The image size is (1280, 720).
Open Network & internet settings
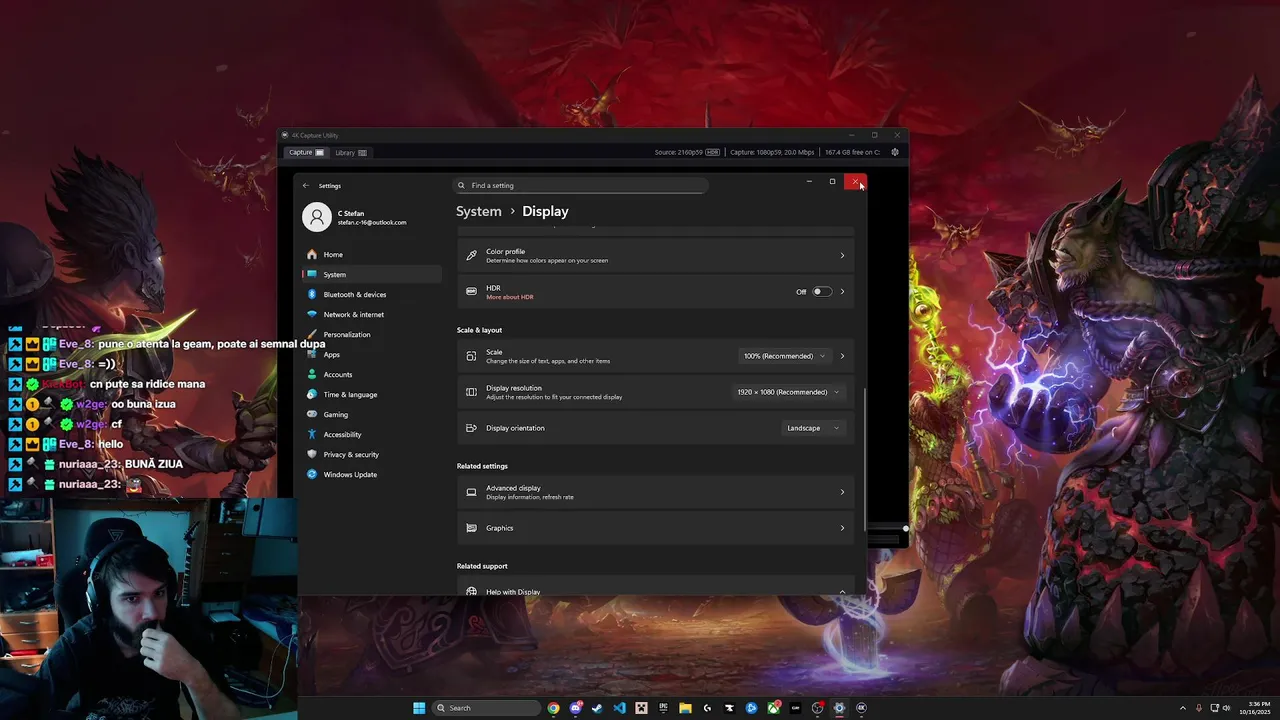tap(370, 314)
